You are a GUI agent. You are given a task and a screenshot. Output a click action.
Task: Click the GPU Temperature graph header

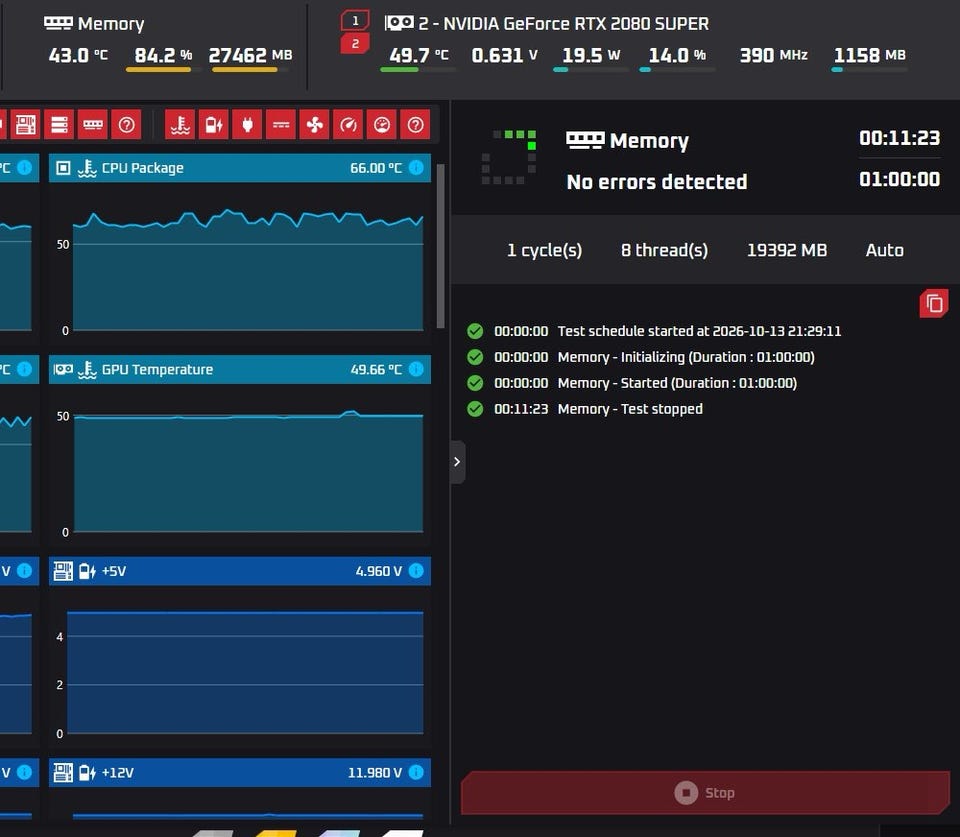[x=240, y=369]
